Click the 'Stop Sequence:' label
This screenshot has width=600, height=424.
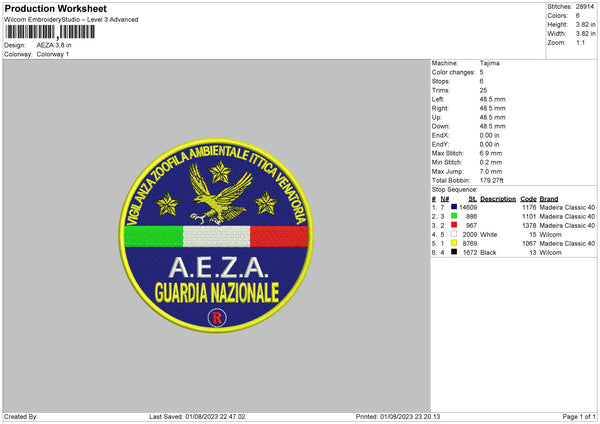click(x=455, y=190)
